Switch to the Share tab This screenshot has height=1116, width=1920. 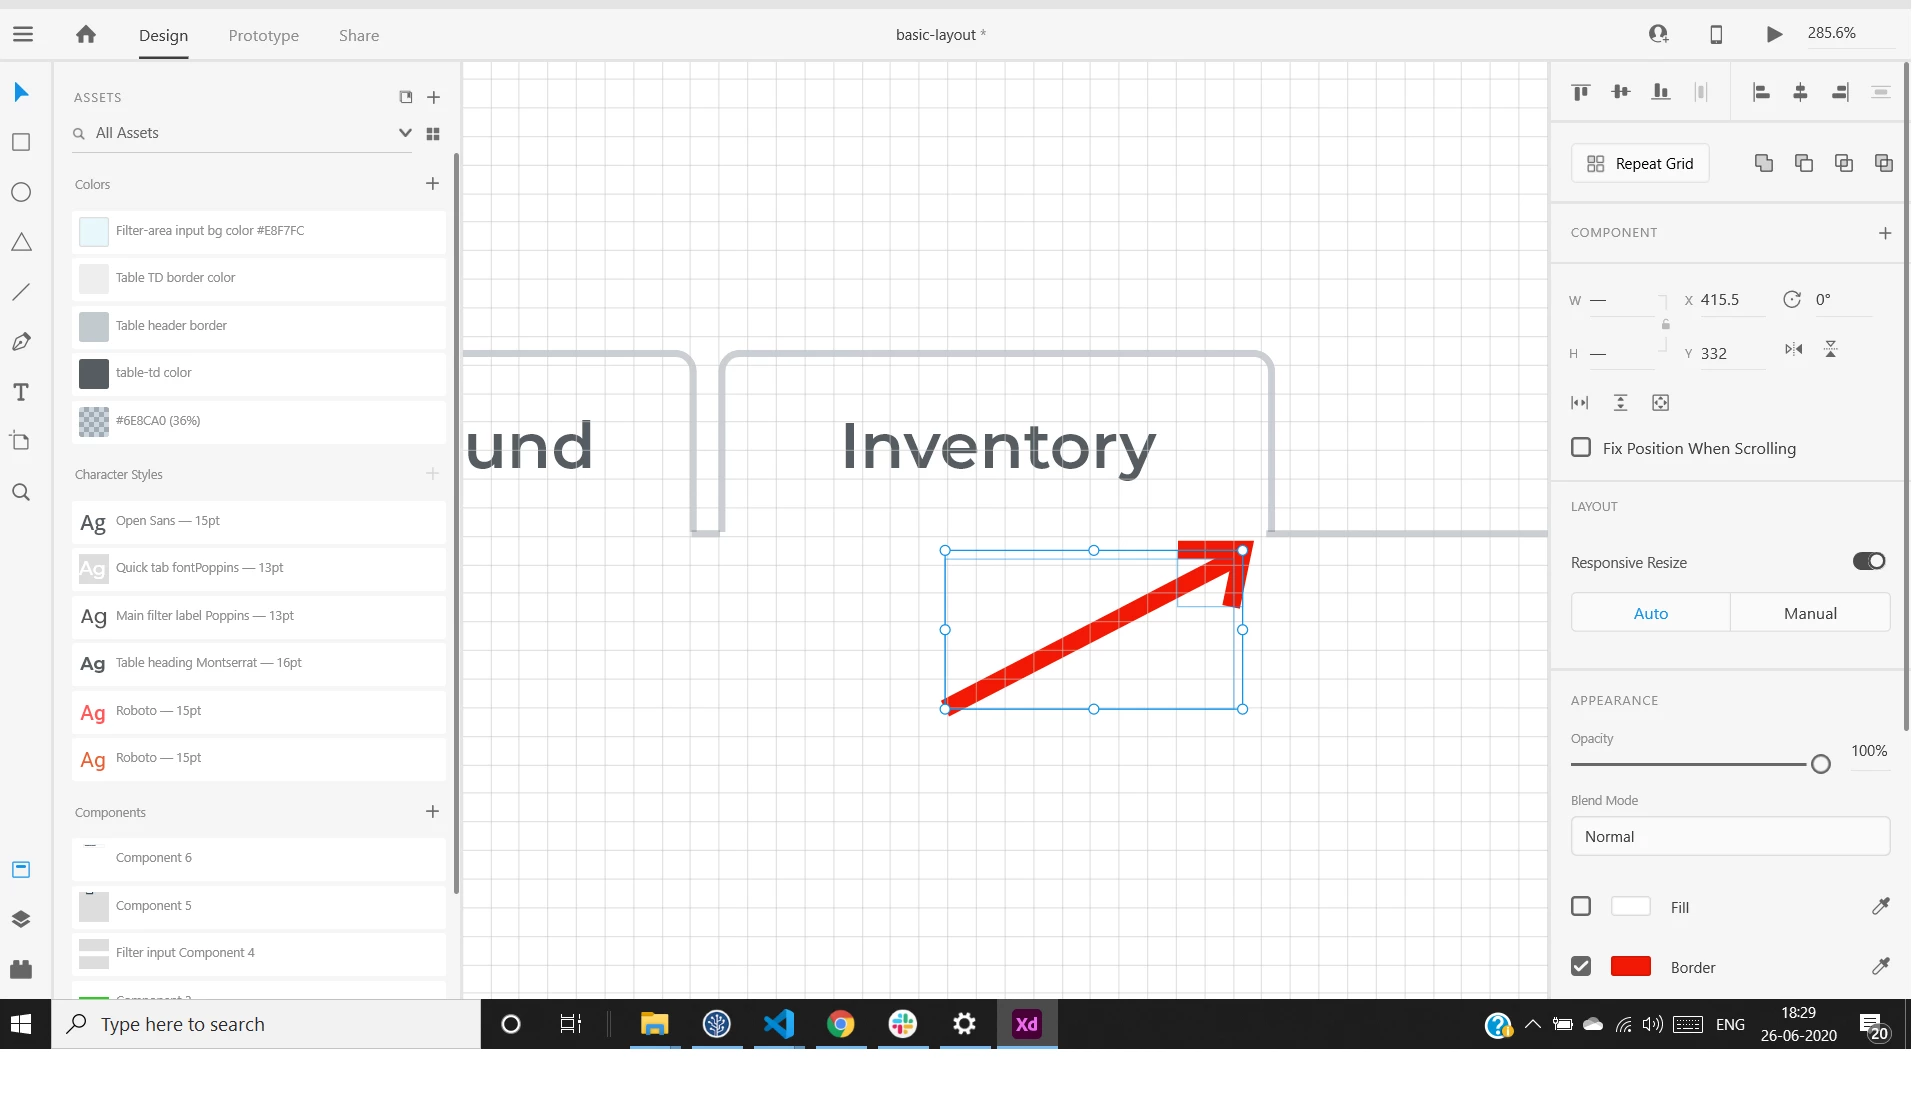tap(358, 35)
